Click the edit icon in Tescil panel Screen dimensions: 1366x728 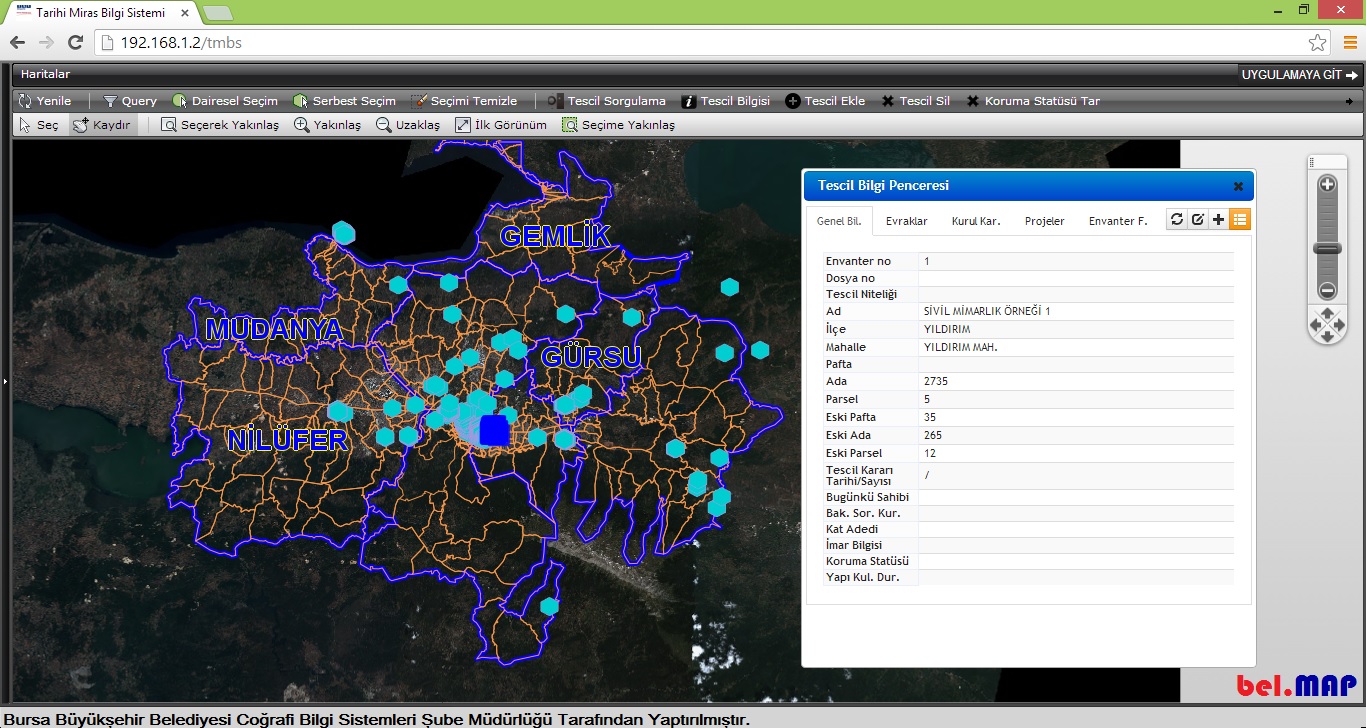(x=1198, y=220)
